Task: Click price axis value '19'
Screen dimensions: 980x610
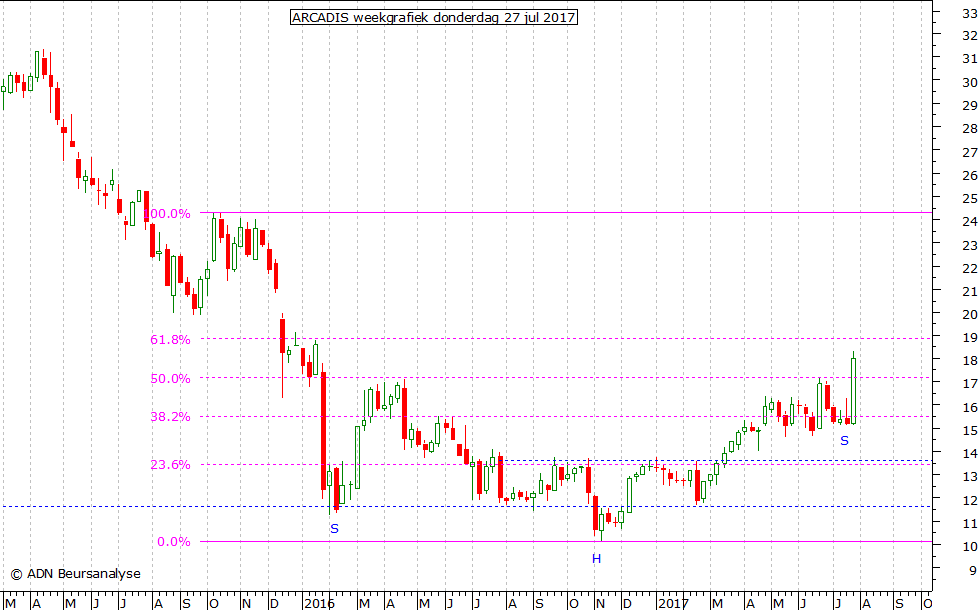Action: tap(969, 338)
